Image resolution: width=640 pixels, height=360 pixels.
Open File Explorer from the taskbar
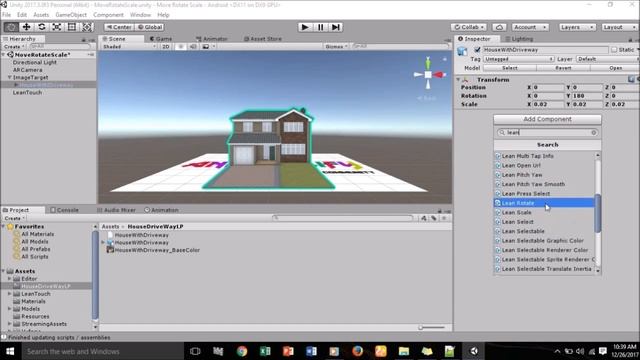[x=404, y=351]
